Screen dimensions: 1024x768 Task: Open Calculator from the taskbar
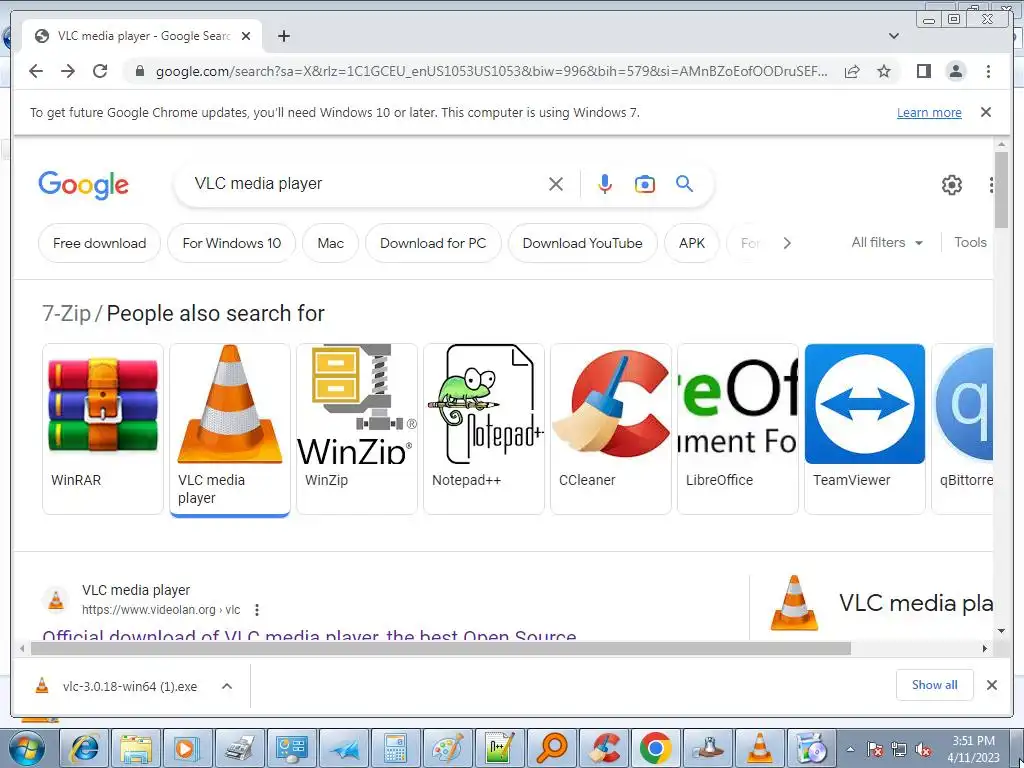[396, 748]
